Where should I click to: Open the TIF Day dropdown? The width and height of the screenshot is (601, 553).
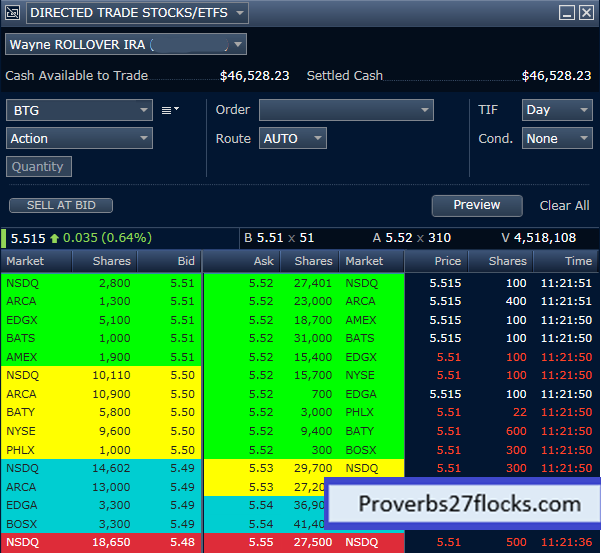(583, 110)
